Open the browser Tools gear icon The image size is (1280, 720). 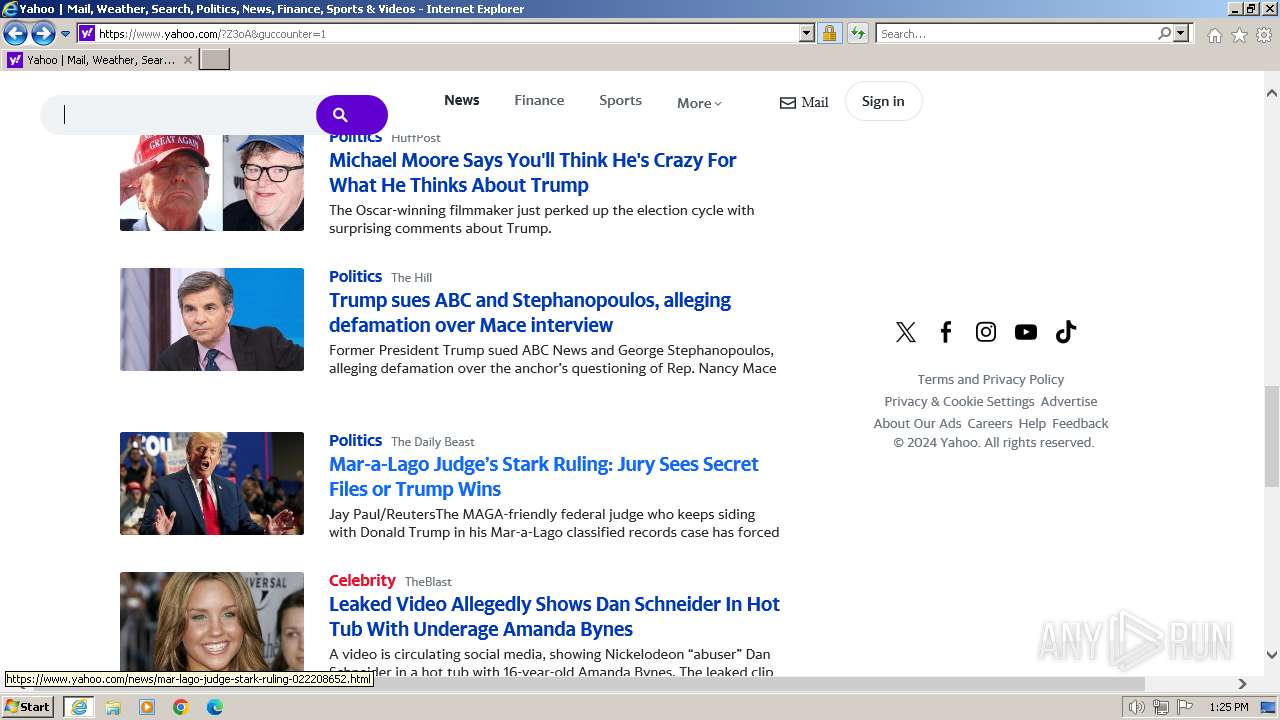coord(1264,35)
